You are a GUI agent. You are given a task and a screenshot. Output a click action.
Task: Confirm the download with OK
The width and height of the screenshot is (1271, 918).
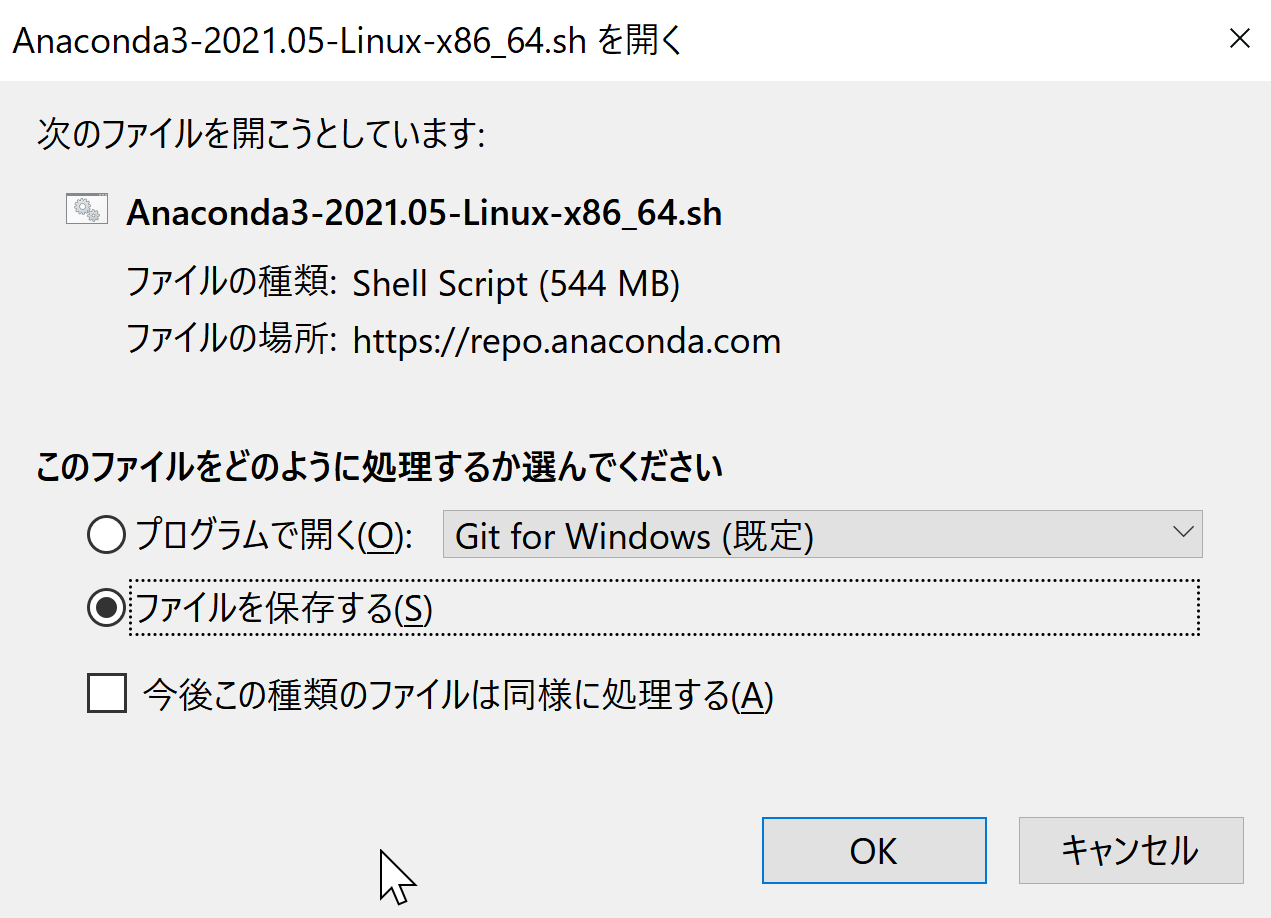point(874,850)
